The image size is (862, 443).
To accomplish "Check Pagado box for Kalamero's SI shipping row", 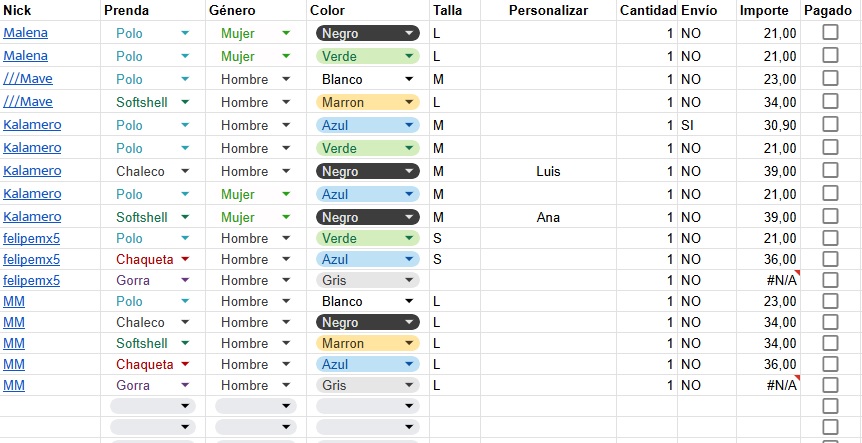I will 830,124.
